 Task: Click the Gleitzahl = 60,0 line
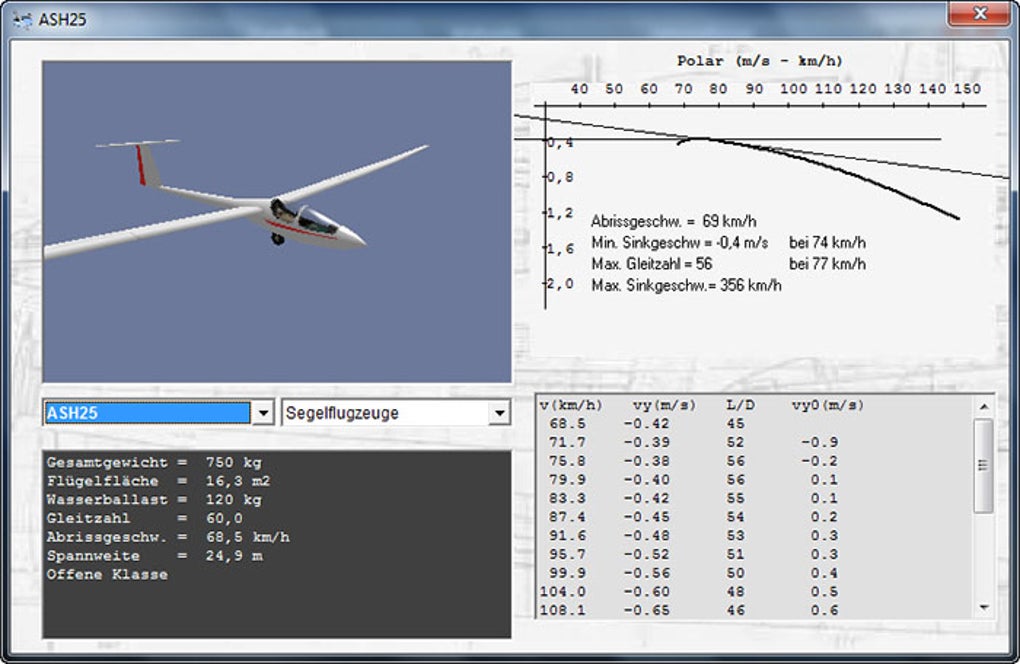tap(144, 518)
